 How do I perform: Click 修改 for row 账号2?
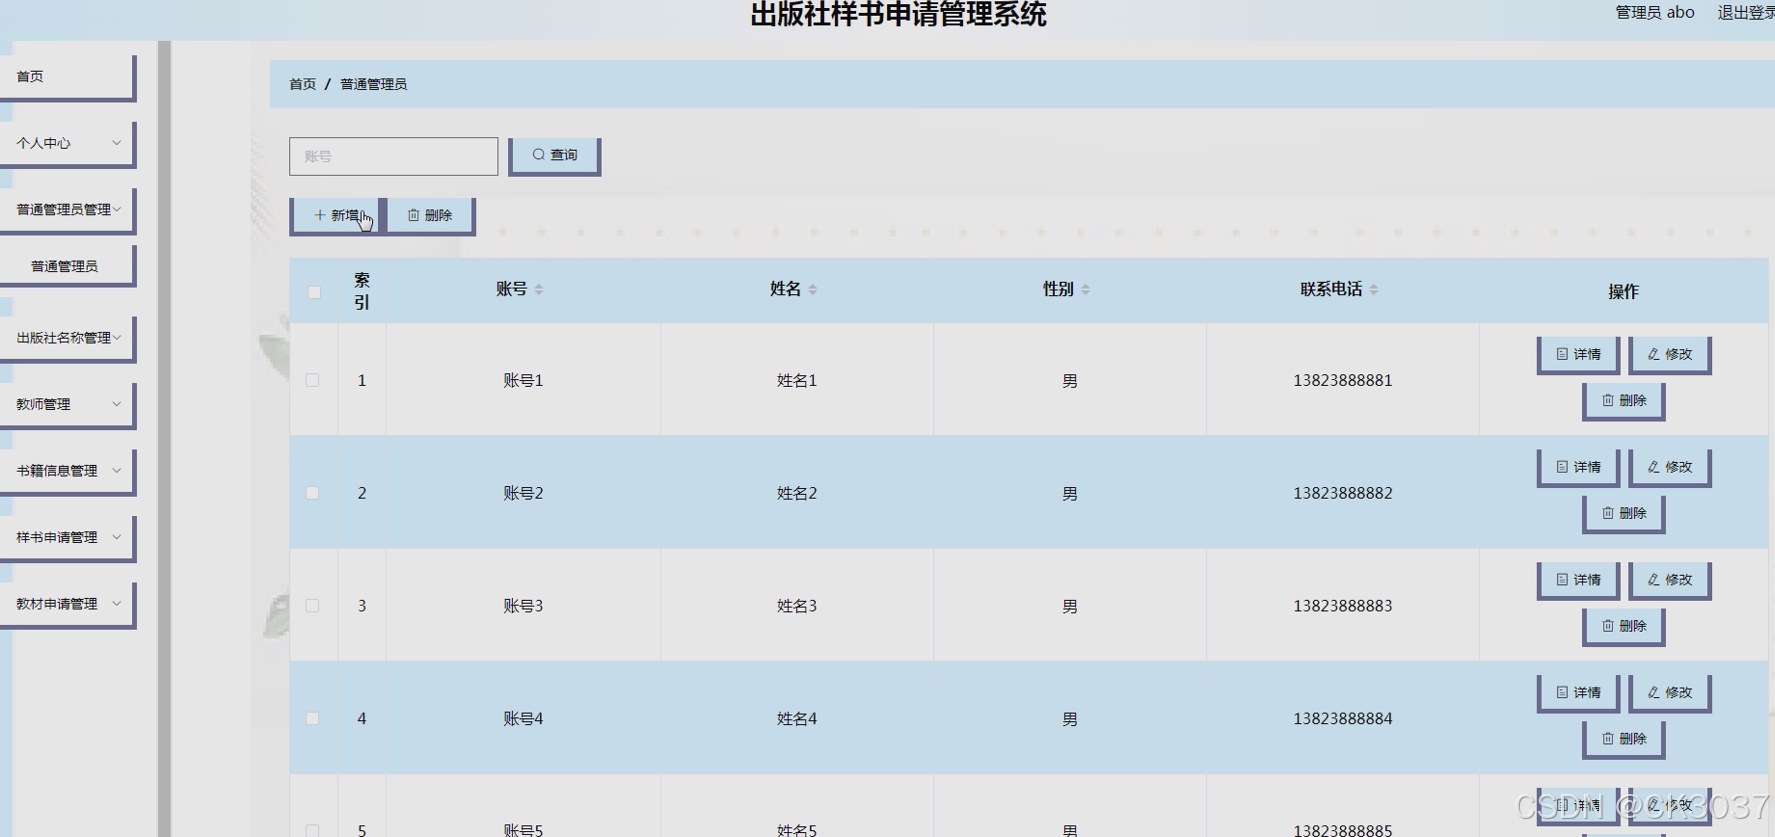[x=1670, y=468]
